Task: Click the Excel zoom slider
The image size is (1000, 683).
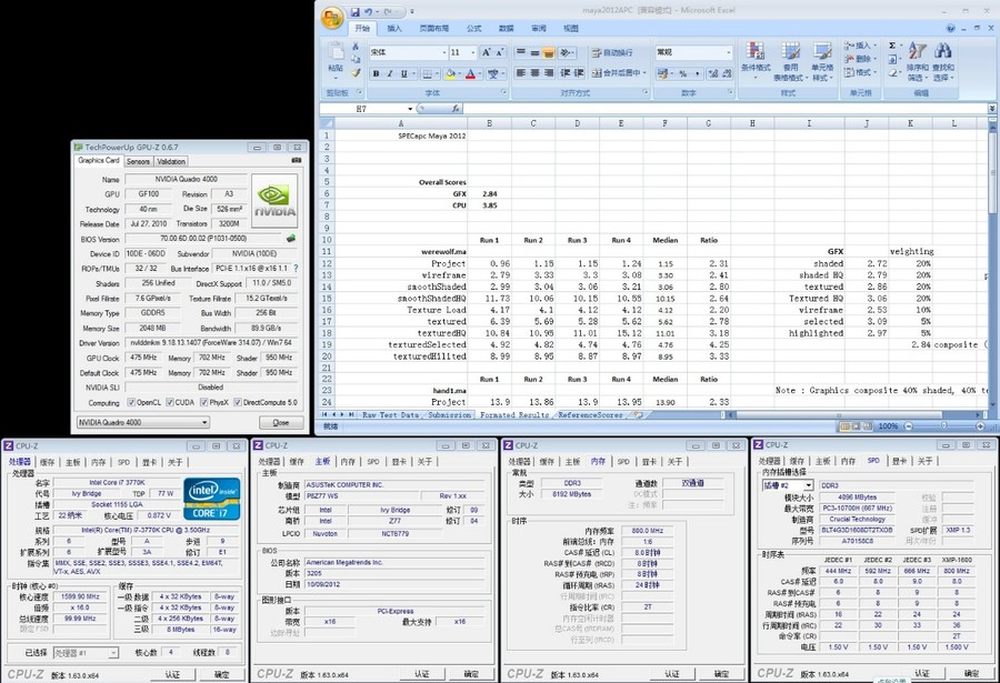Action: pos(944,426)
